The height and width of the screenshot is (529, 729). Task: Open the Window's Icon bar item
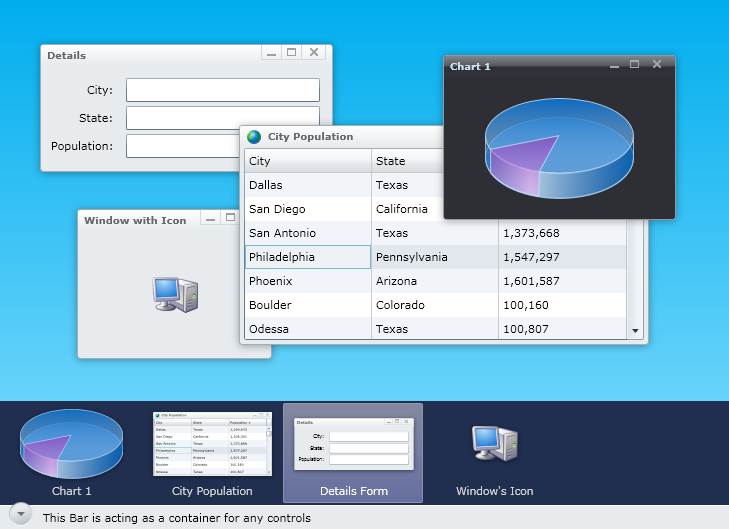(x=495, y=453)
